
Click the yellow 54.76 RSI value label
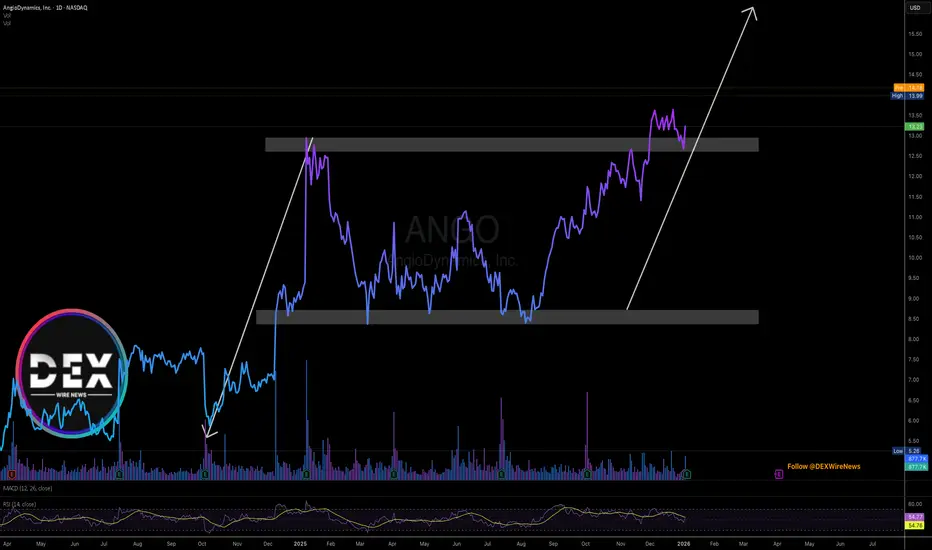pyautogui.click(x=915, y=525)
